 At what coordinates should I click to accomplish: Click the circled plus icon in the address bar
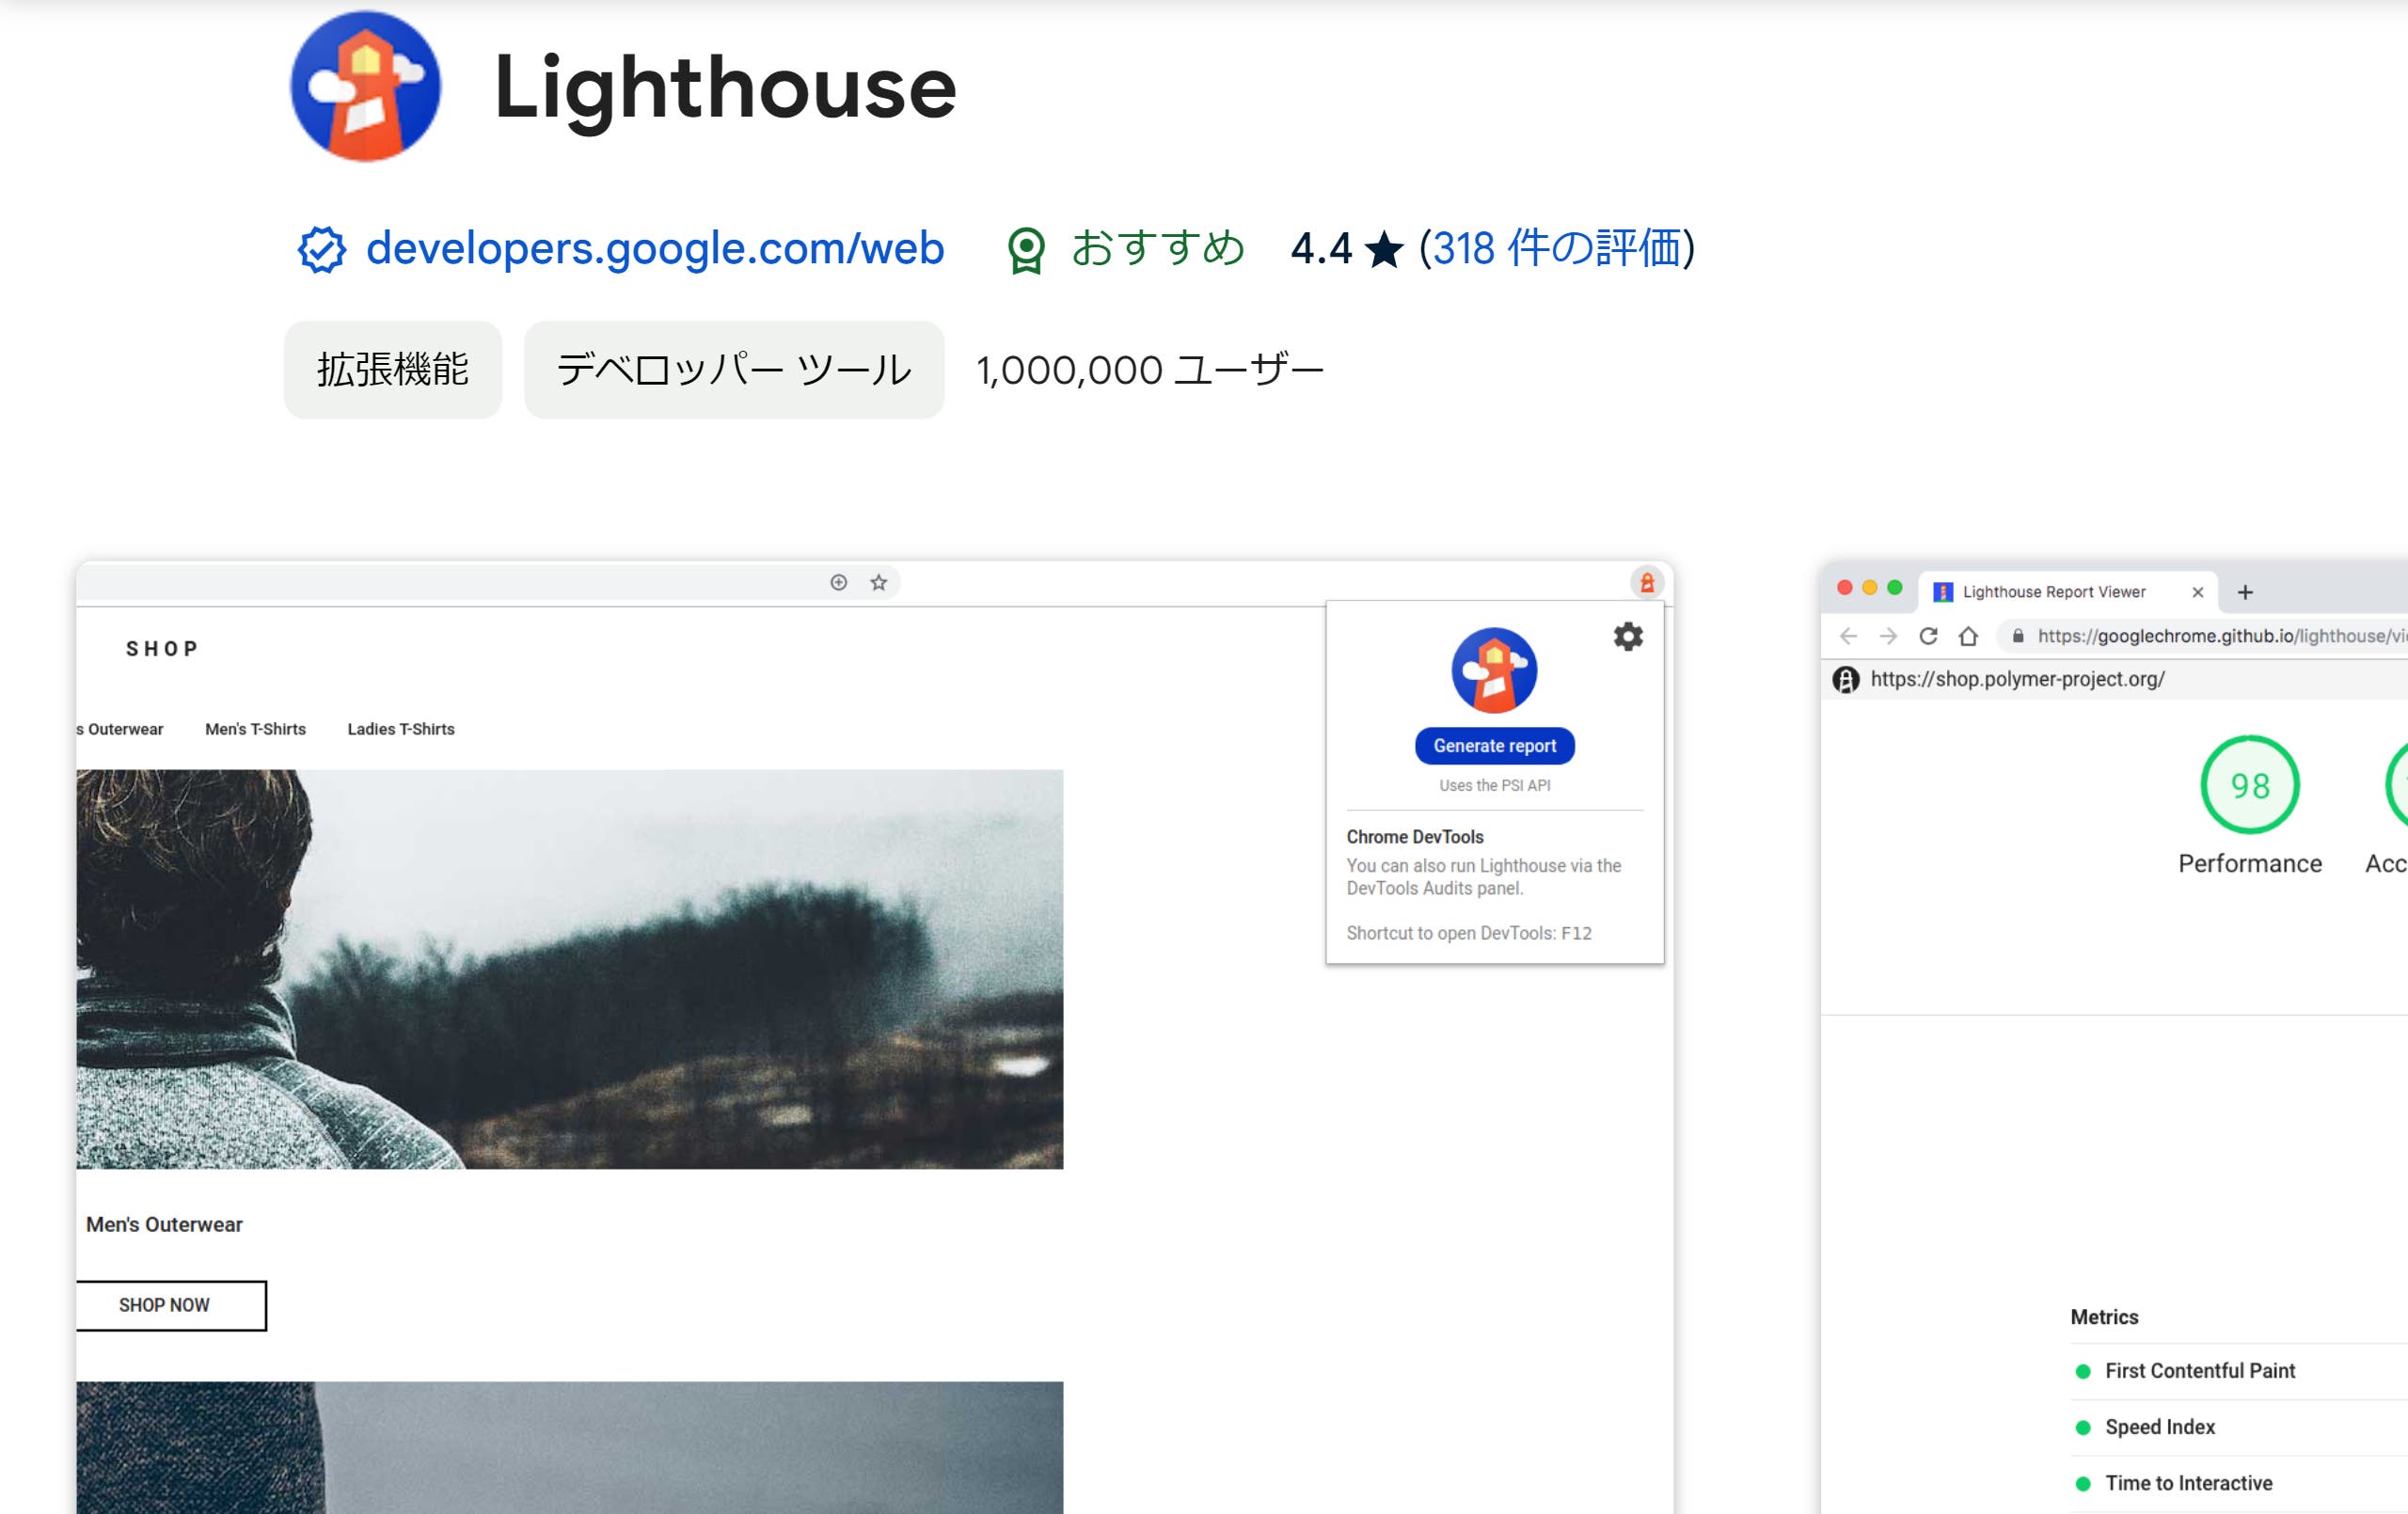coord(839,583)
